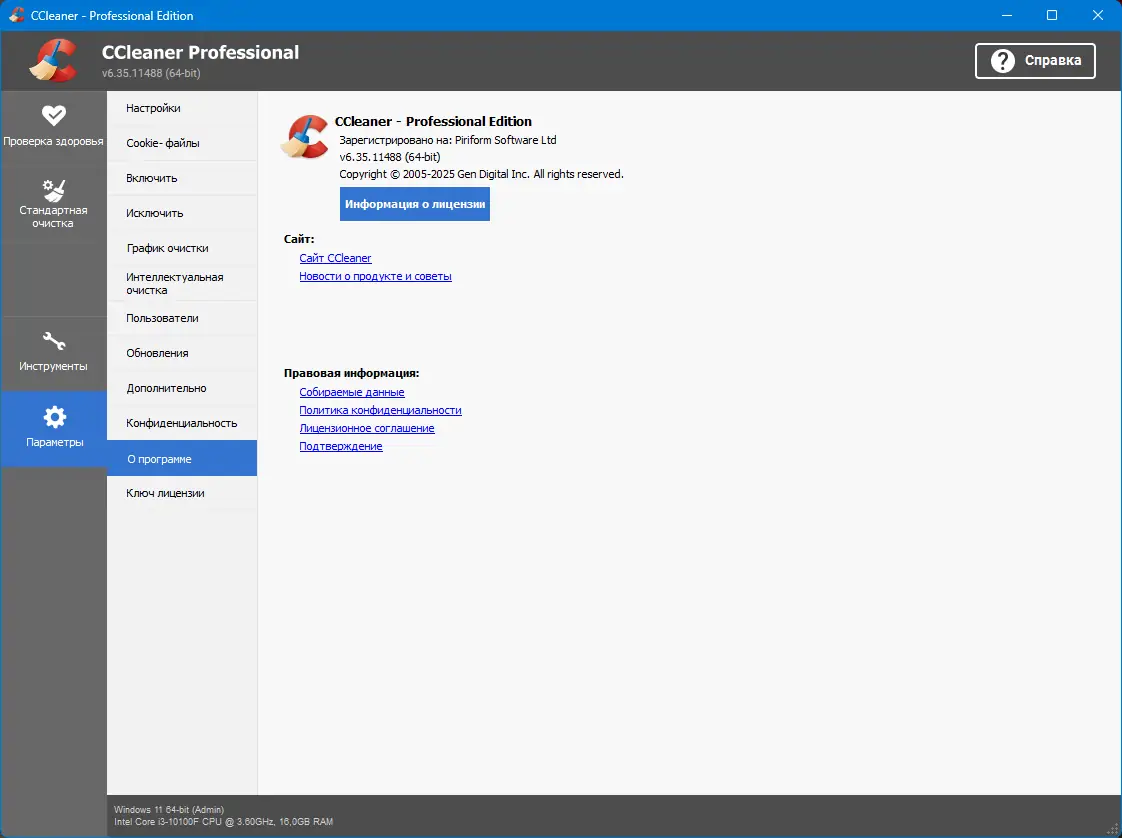The width and height of the screenshot is (1122, 838).
Task: Open the Интеллектуальная очистка section
Action: pos(182,283)
